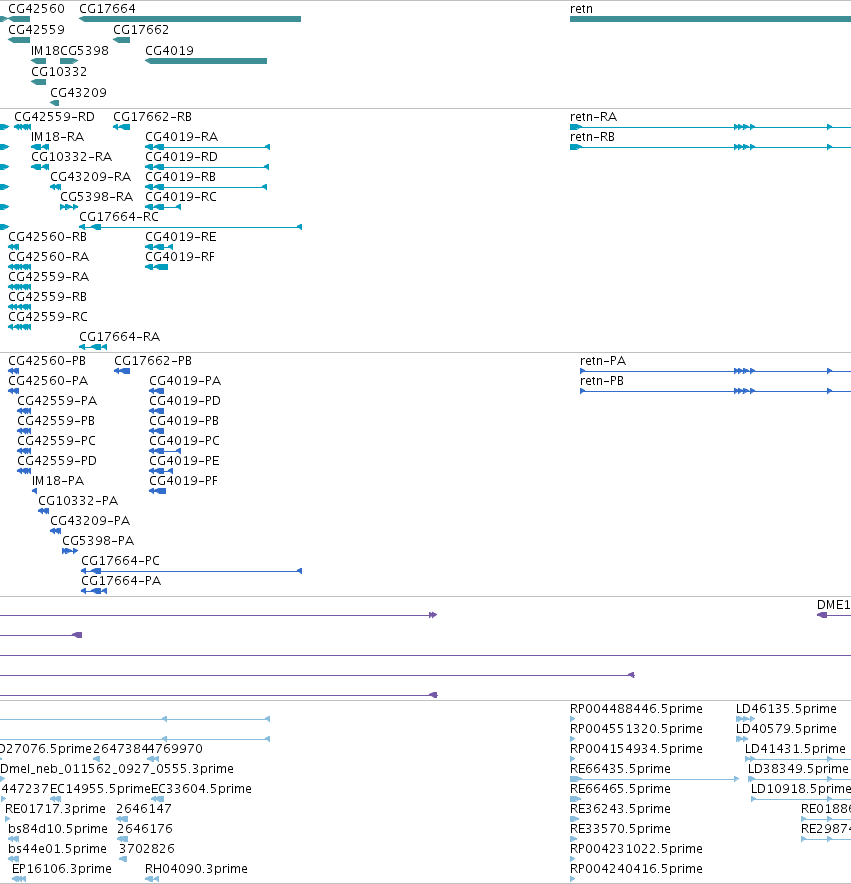Click the RE01717.3prime EST label
Screen dimensions: 851x884
55,810
